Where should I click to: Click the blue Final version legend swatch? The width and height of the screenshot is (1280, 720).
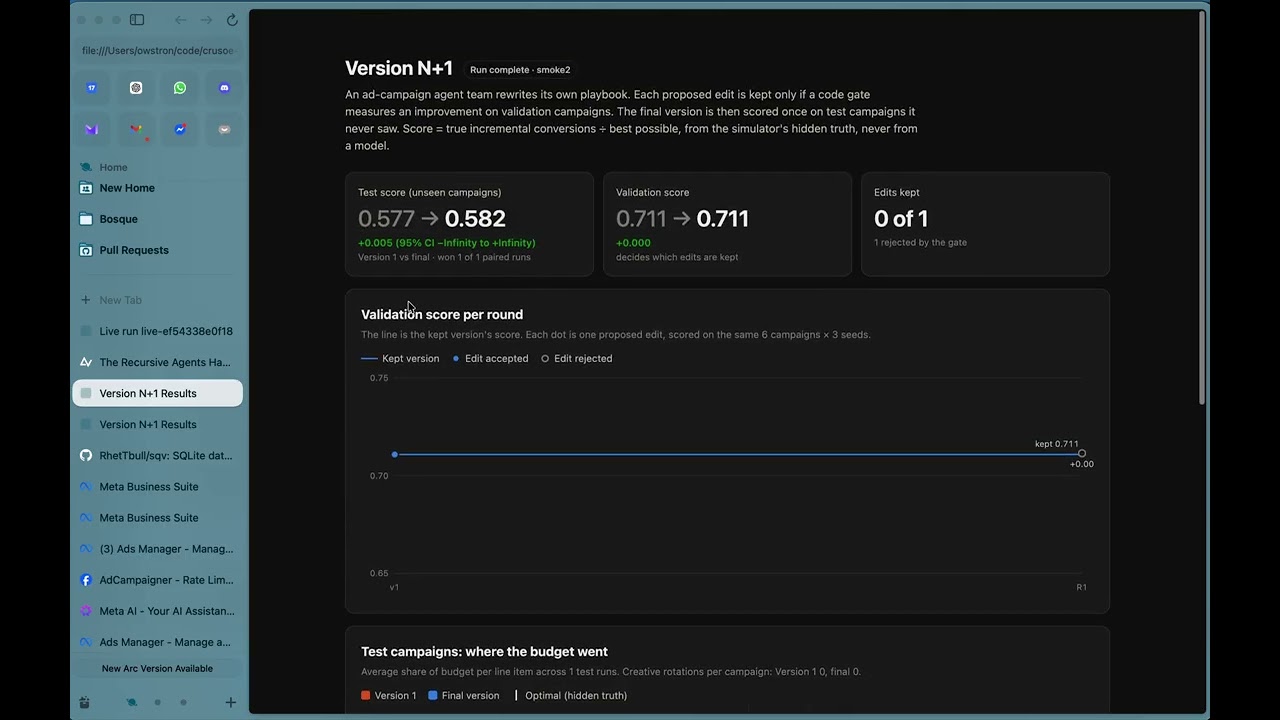pyautogui.click(x=433, y=695)
